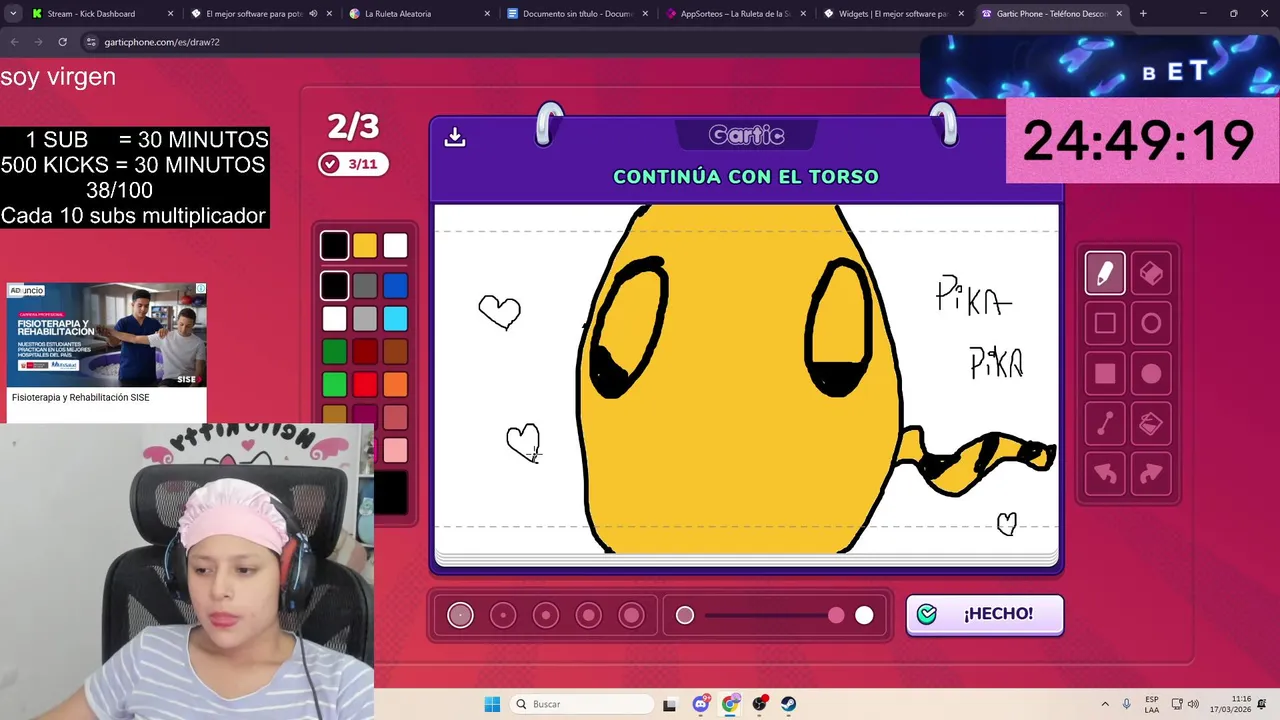This screenshot has width=1280, height=720.
Task: Pick the smallest brush size
Action: tap(460, 615)
